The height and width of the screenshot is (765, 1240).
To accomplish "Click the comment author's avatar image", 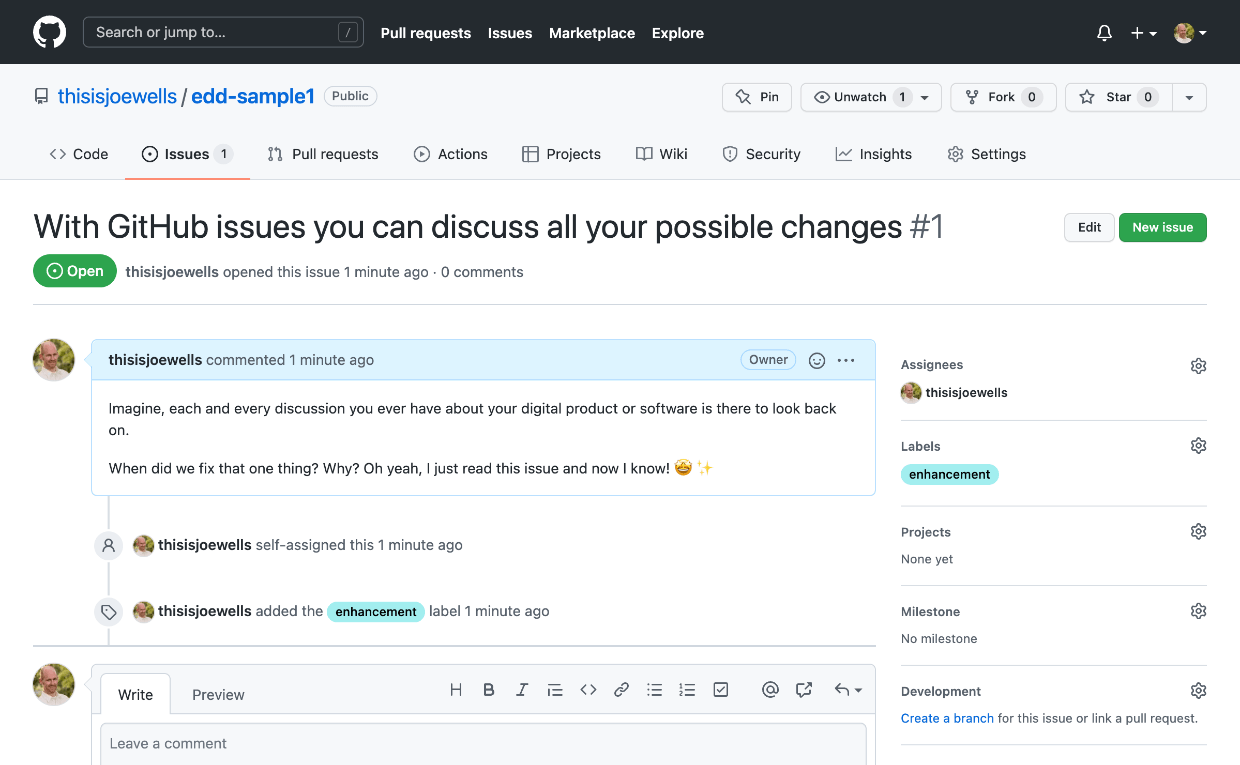I will [54, 360].
